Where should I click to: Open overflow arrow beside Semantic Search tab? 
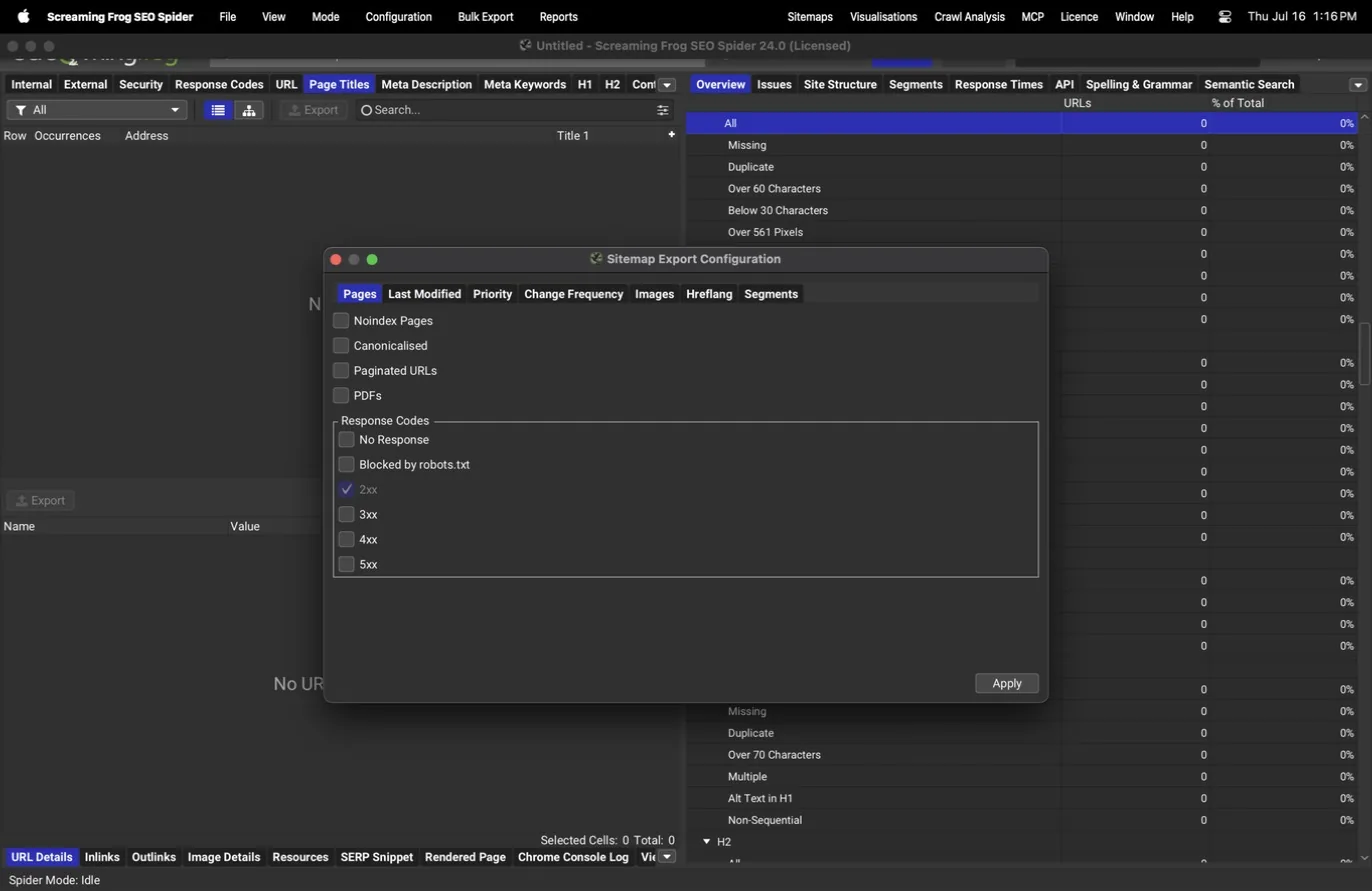click(x=1358, y=85)
